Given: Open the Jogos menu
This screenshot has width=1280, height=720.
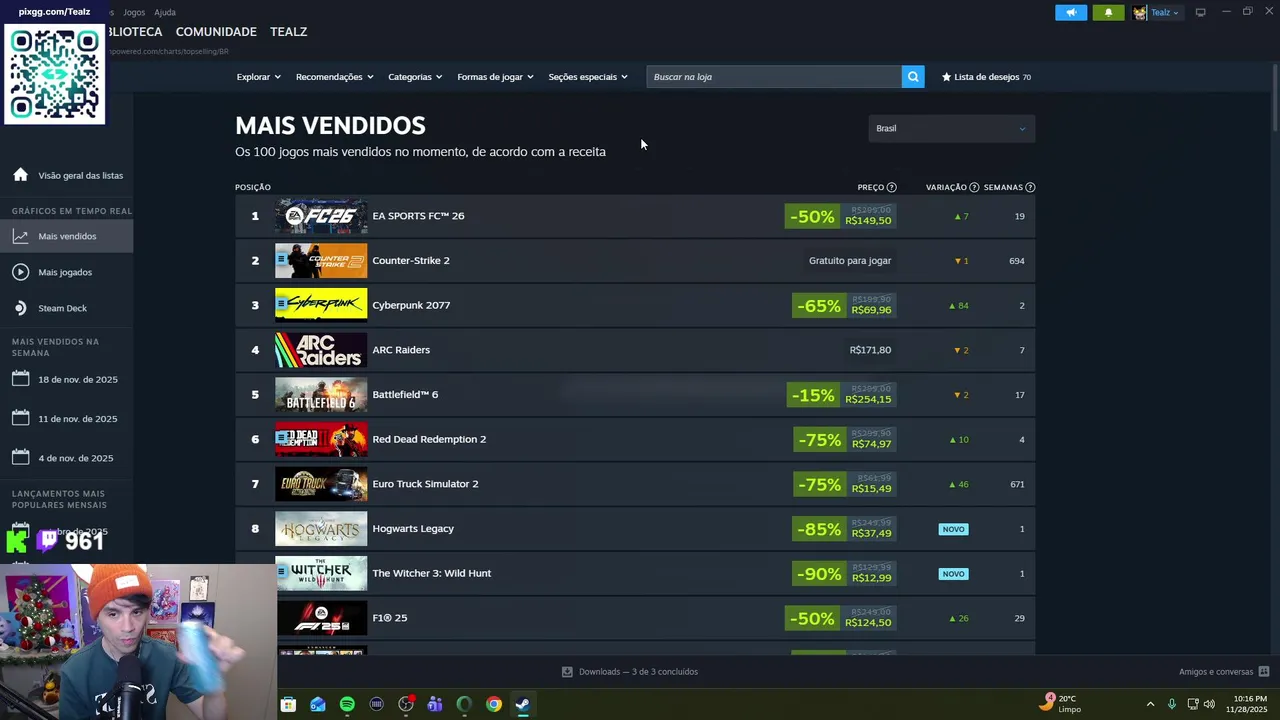Looking at the screenshot, I should pos(134,12).
